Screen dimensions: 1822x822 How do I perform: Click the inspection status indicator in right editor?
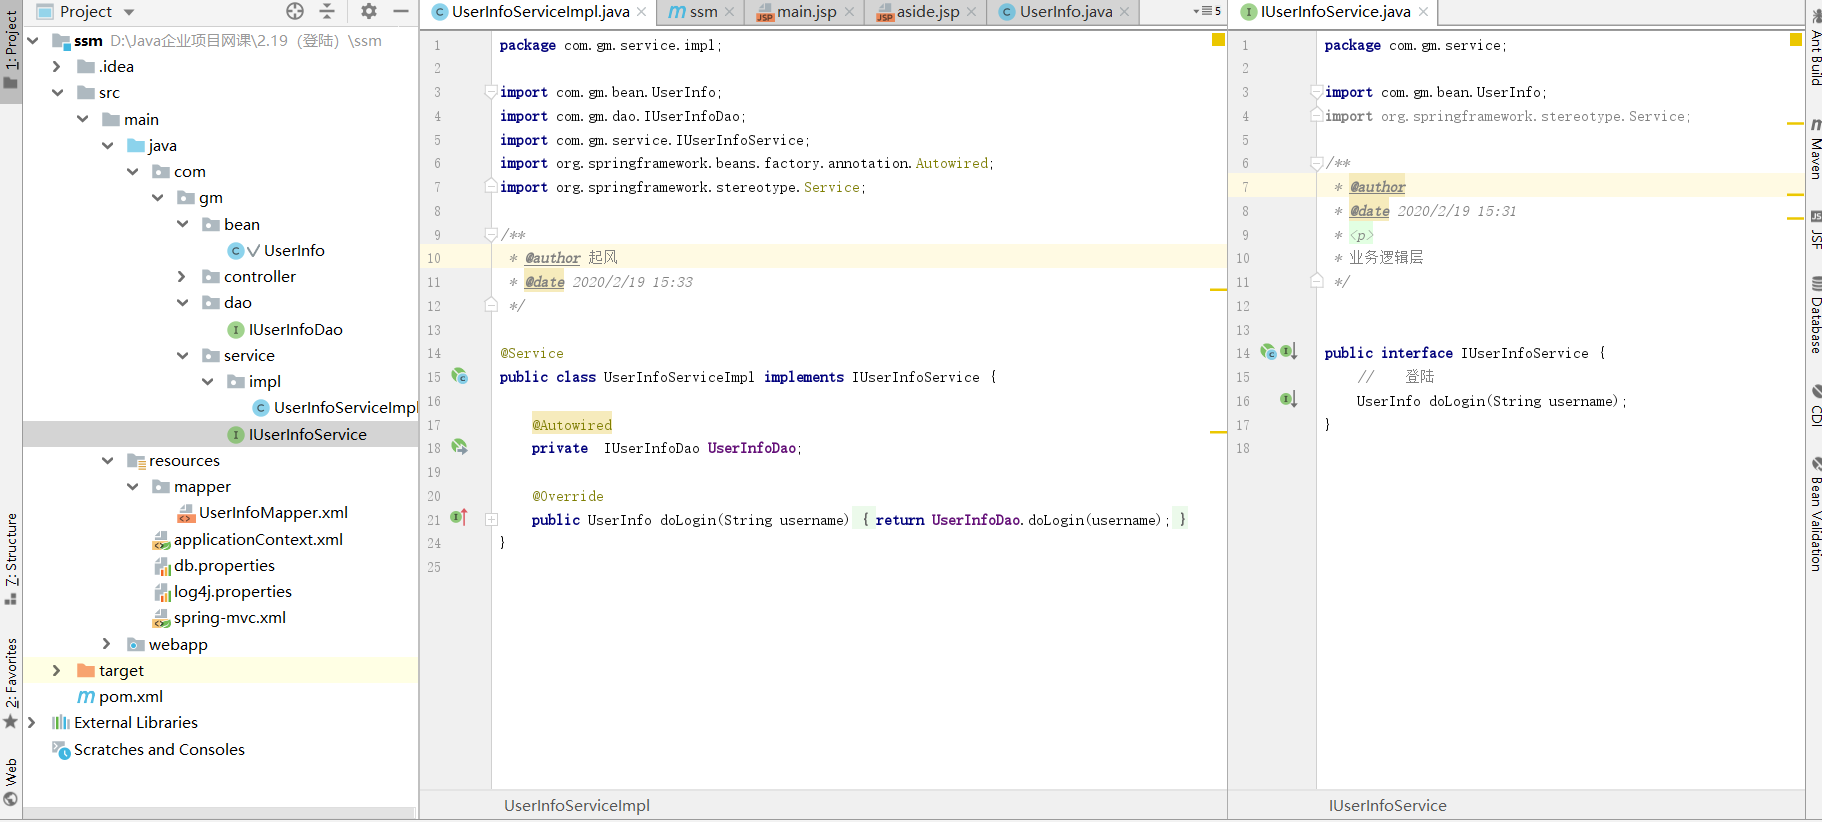click(x=1796, y=40)
